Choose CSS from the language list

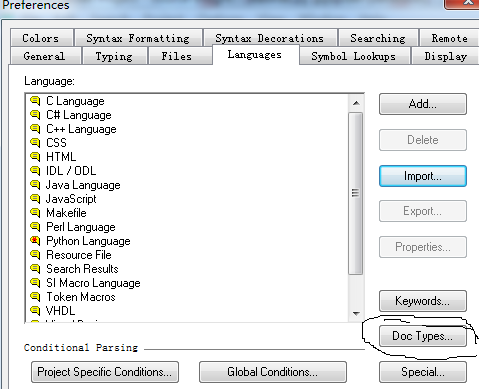click(x=56, y=143)
